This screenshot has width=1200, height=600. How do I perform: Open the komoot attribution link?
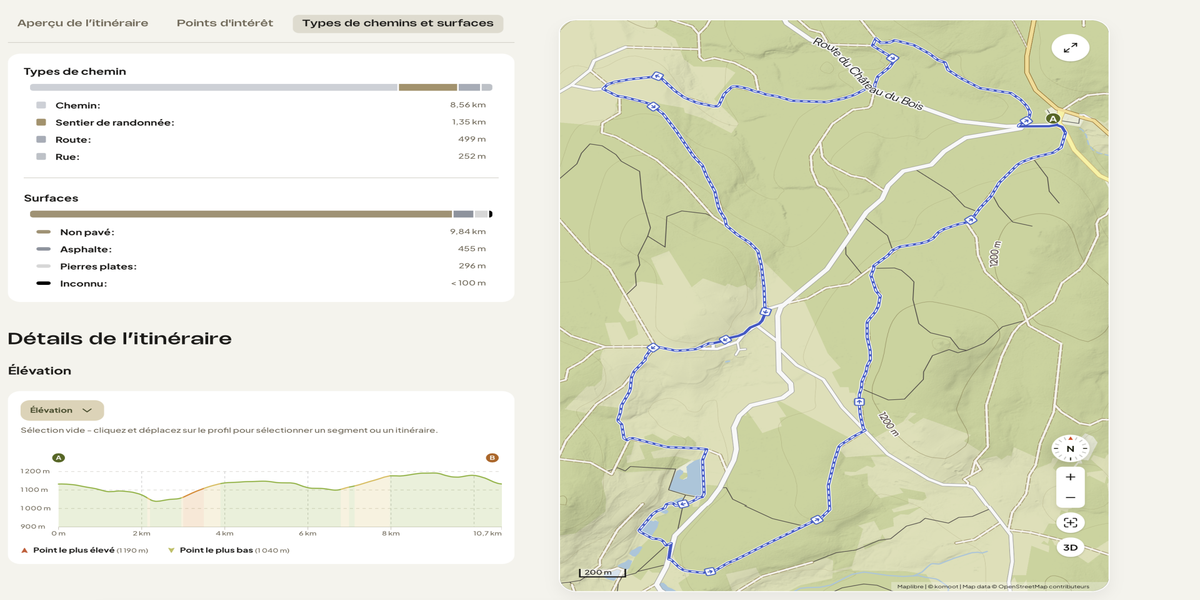coord(944,587)
